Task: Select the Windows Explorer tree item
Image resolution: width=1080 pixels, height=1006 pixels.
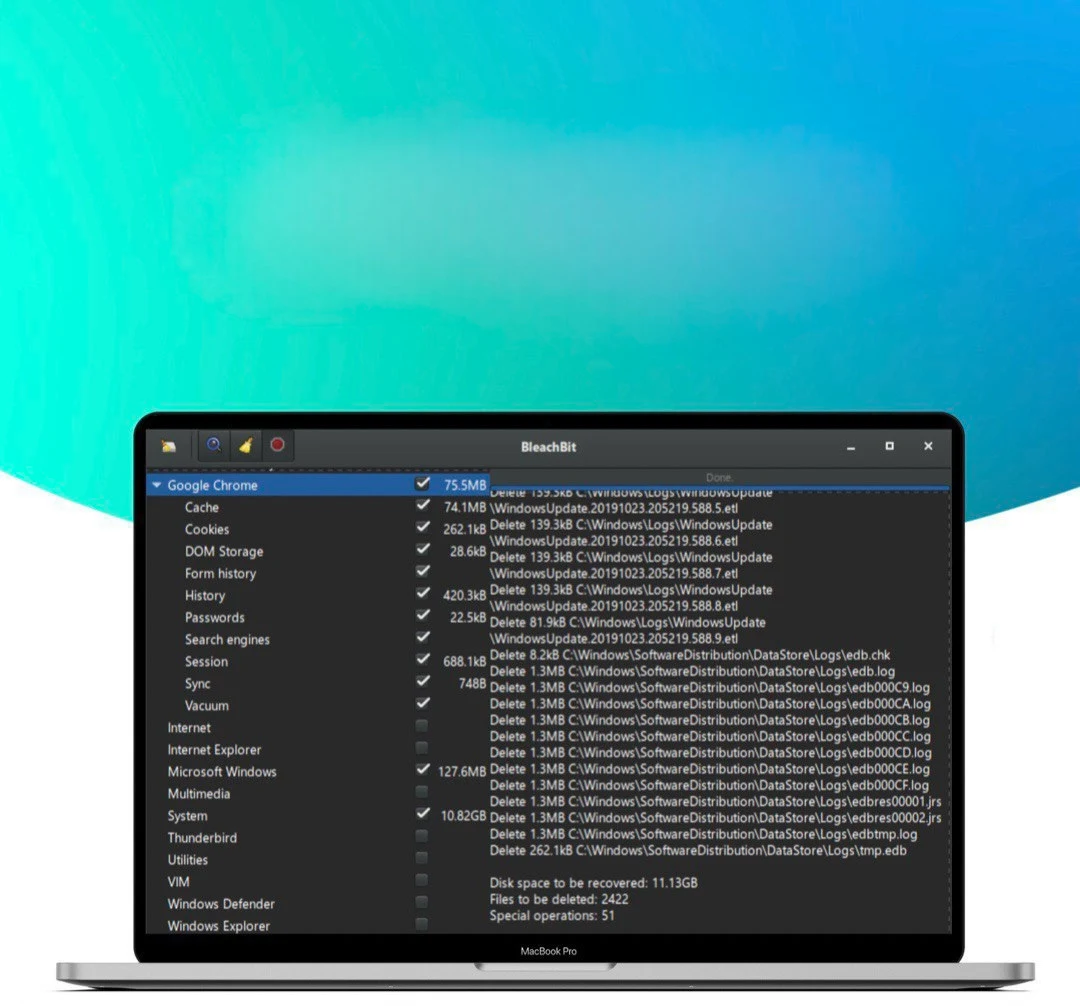Action: coord(219,926)
